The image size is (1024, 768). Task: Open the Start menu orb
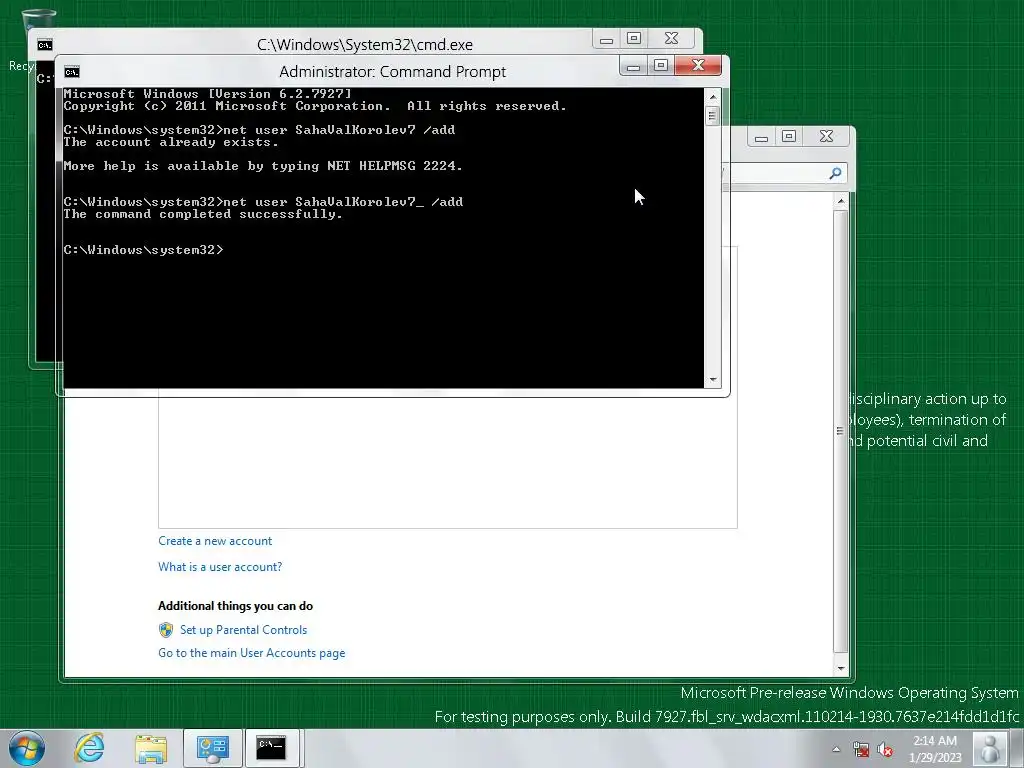click(27, 748)
